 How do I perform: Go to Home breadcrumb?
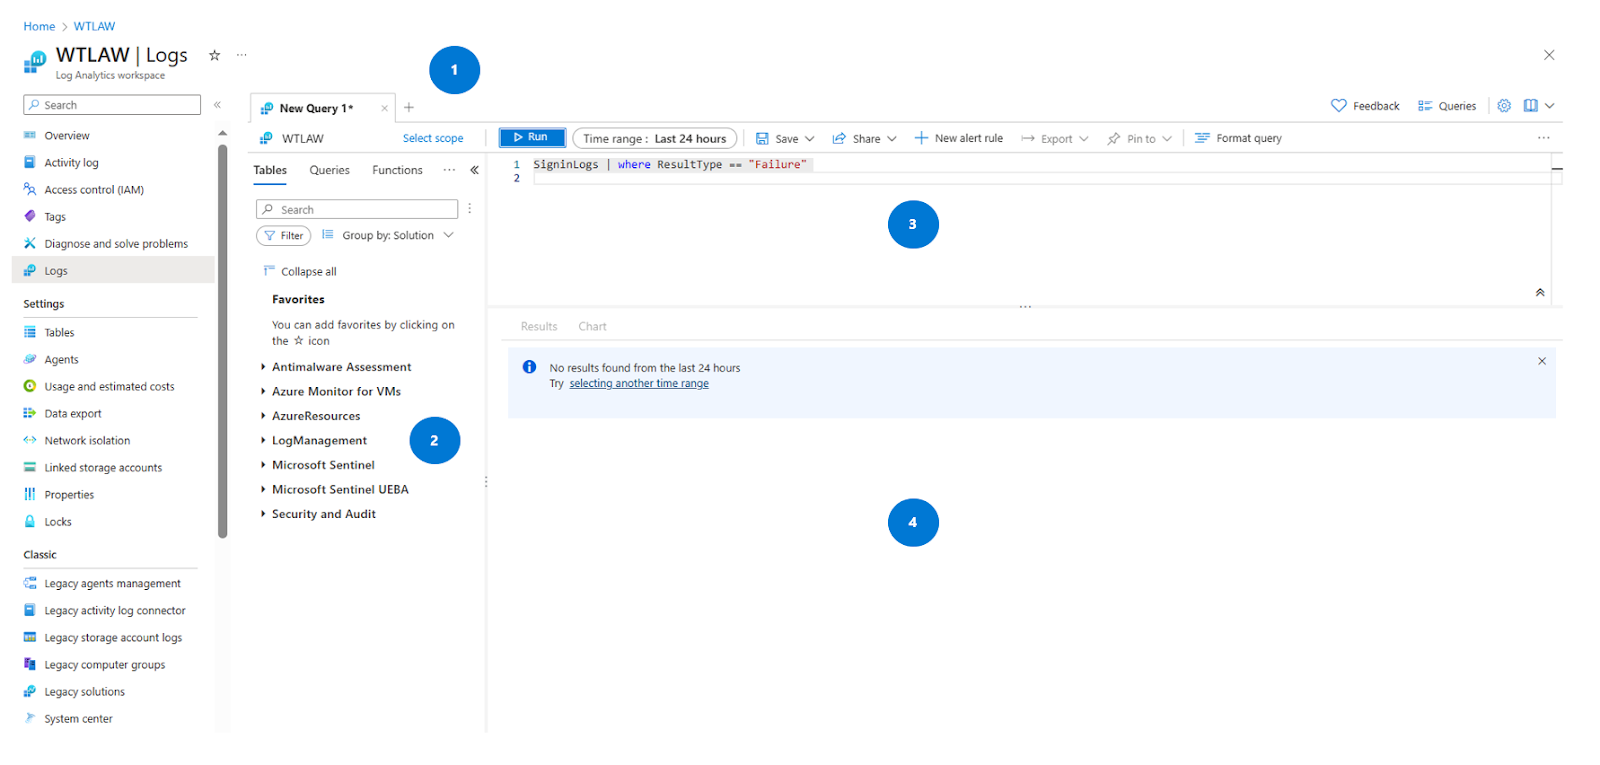tap(39, 27)
